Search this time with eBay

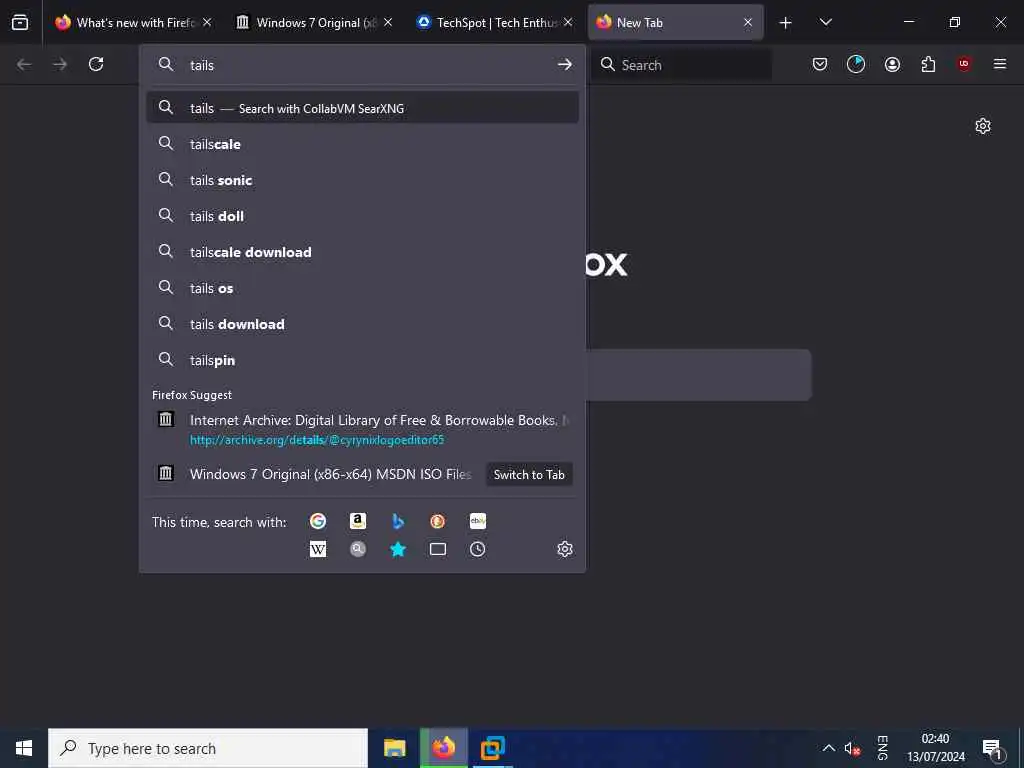[x=477, y=520]
